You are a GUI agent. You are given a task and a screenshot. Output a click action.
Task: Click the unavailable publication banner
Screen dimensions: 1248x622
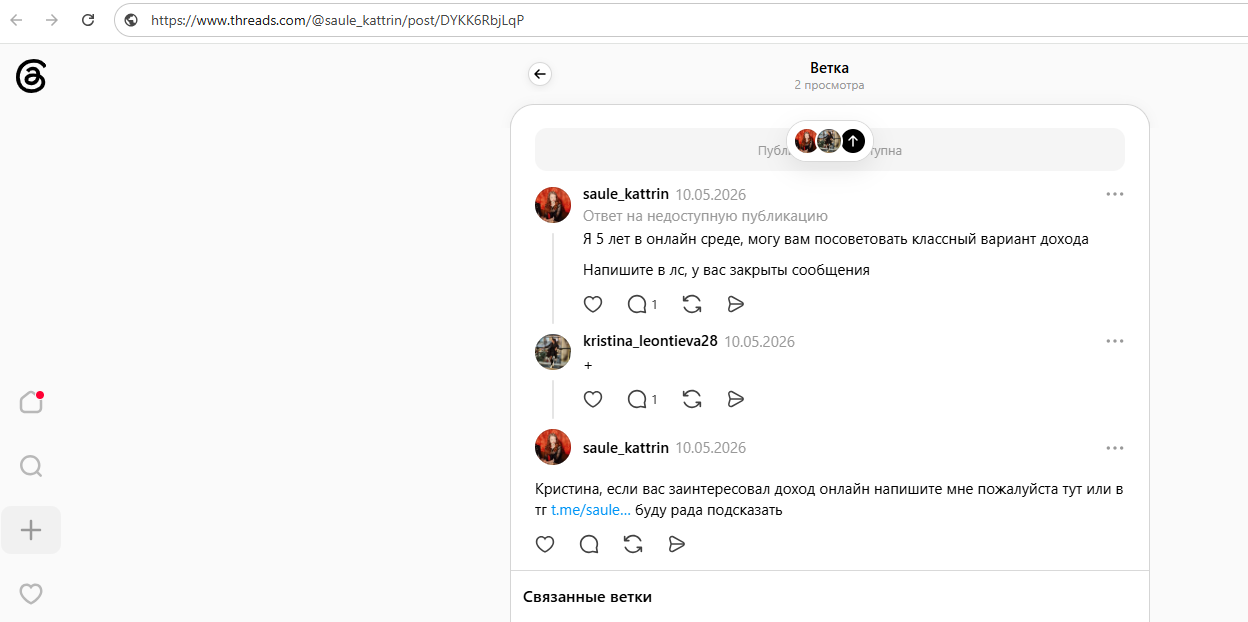pyautogui.click(x=830, y=150)
